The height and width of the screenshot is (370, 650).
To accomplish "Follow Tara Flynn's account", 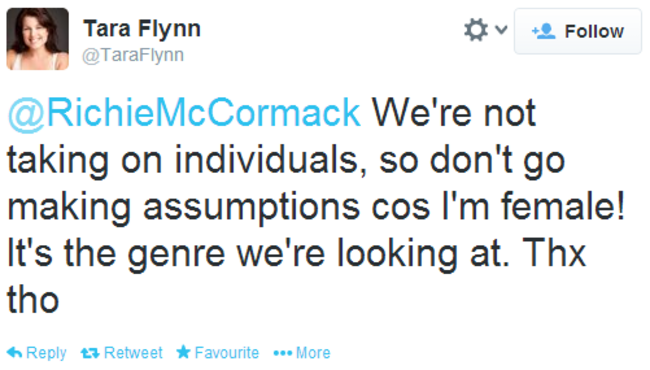I will pos(578,31).
